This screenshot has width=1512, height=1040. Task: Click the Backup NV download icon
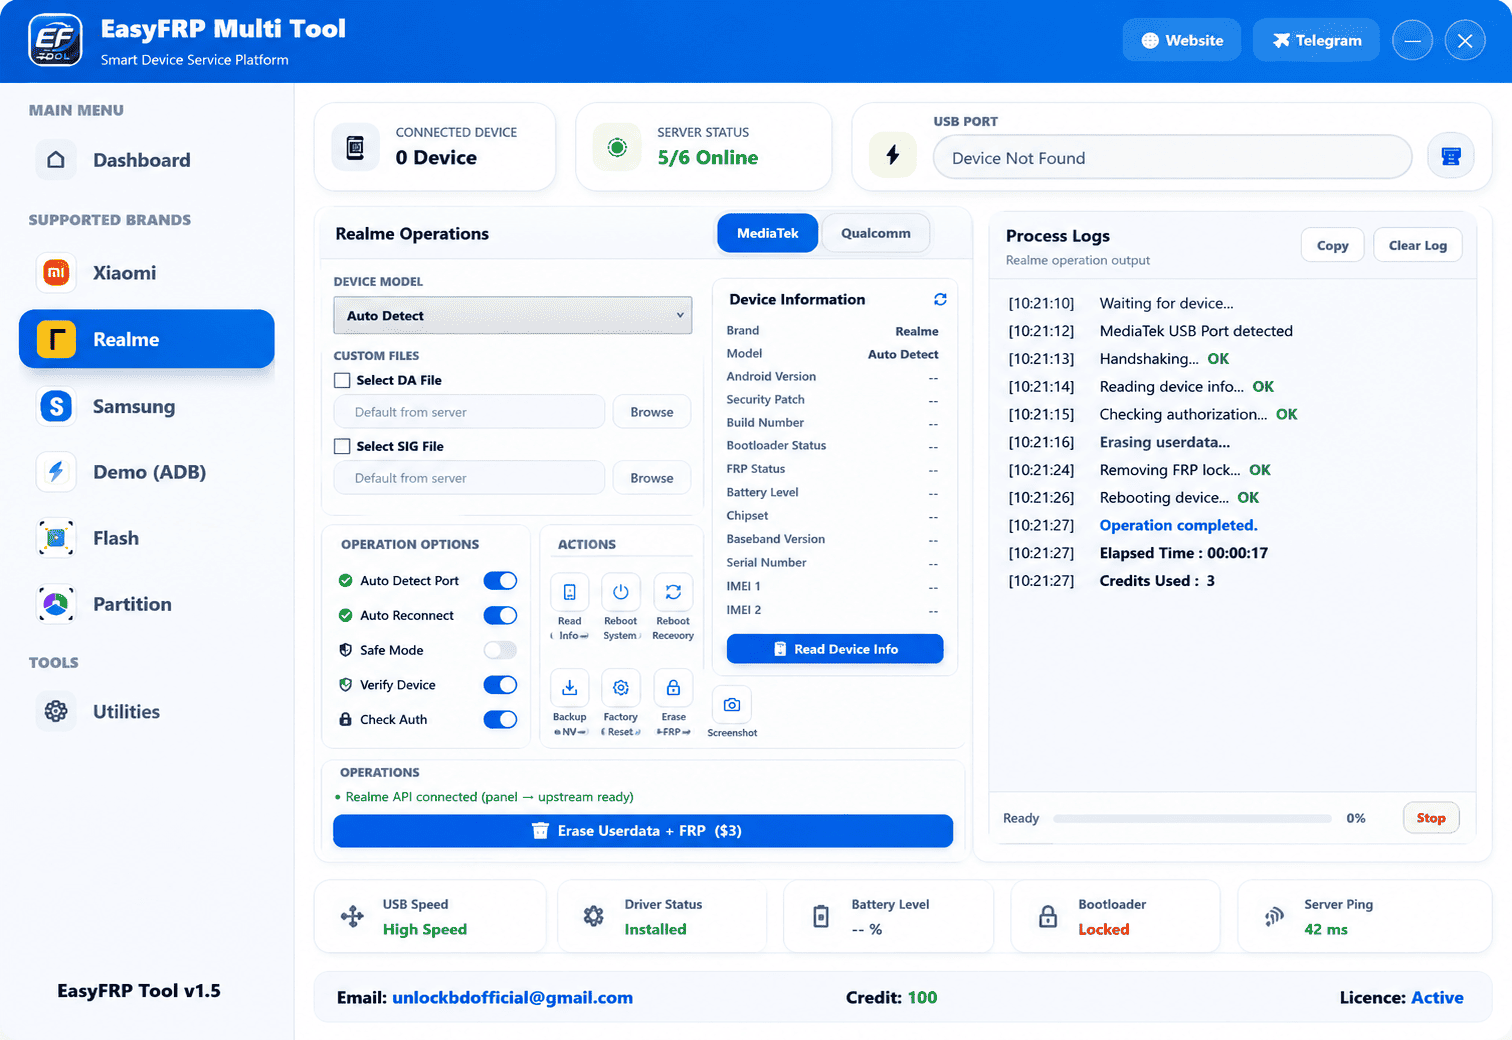(569, 688)
